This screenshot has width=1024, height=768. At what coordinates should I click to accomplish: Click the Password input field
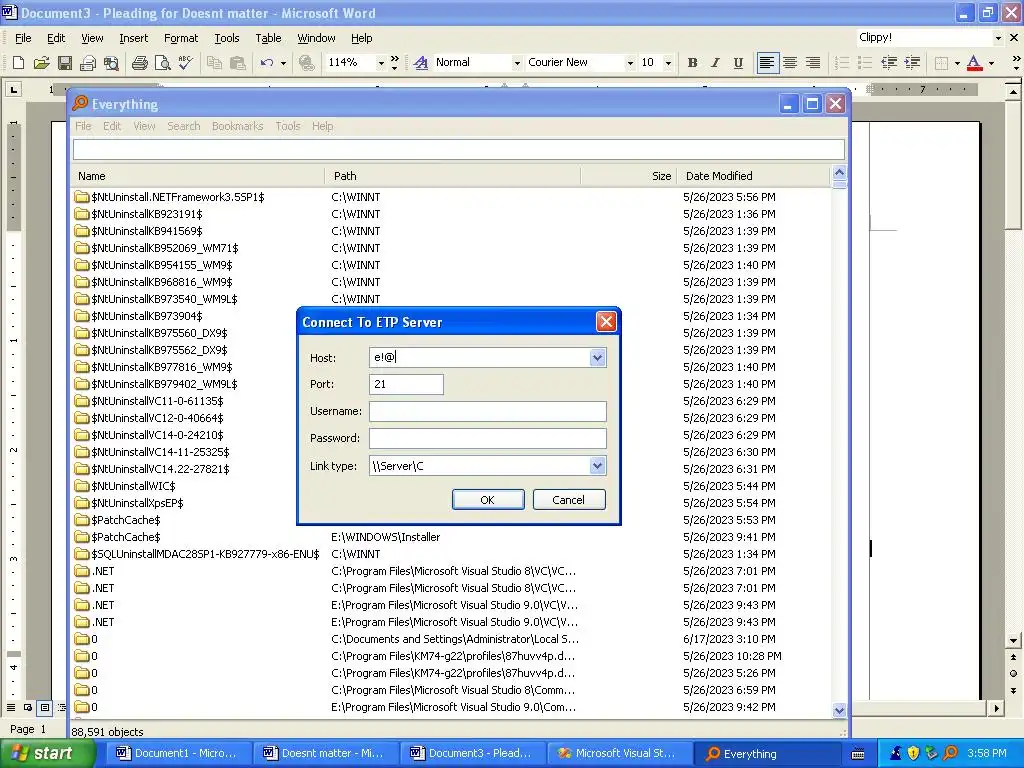coord(488,438)
